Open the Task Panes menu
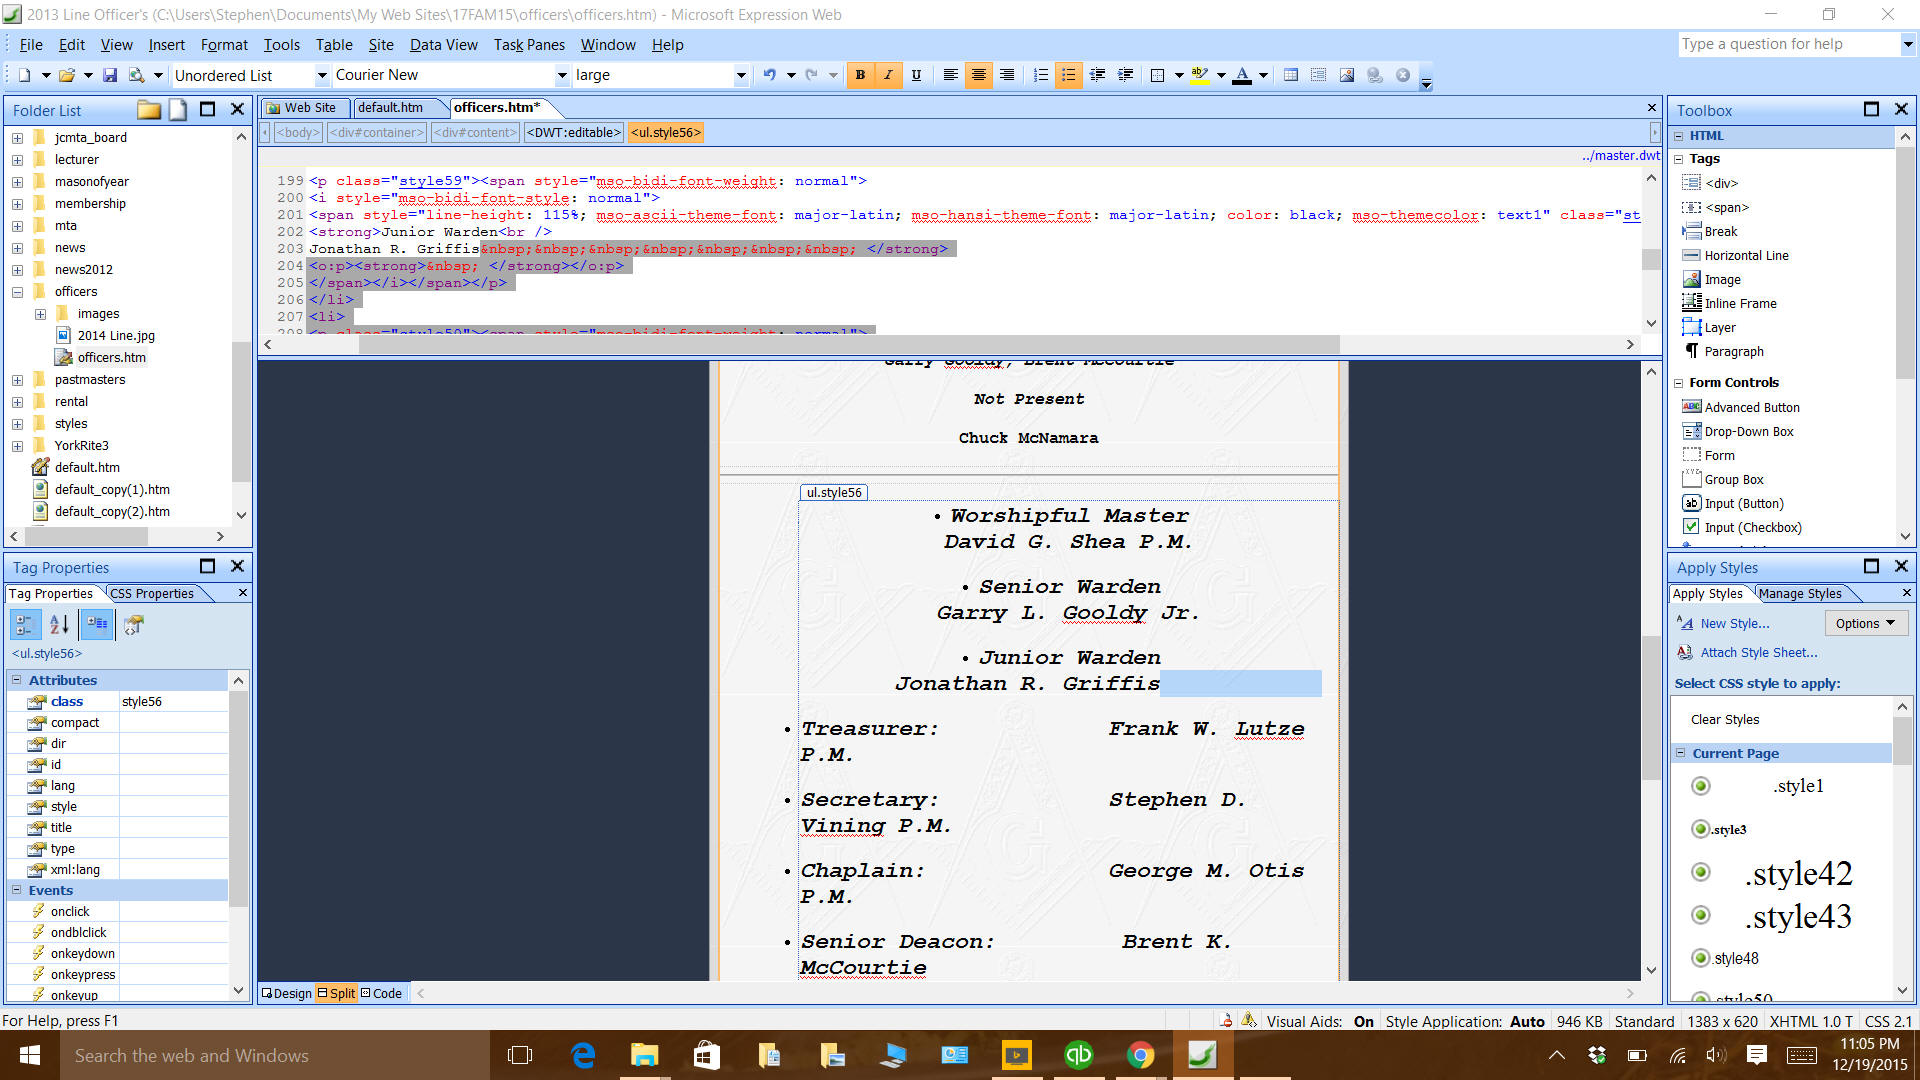The image size is (1920, 1080). pos(529,45)
